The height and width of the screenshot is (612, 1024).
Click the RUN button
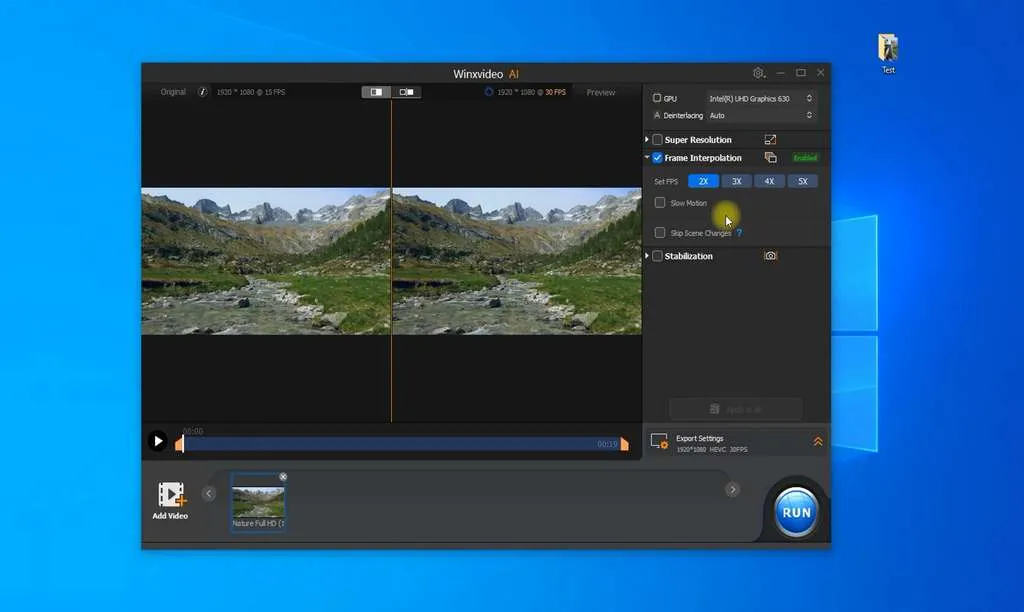795,511
